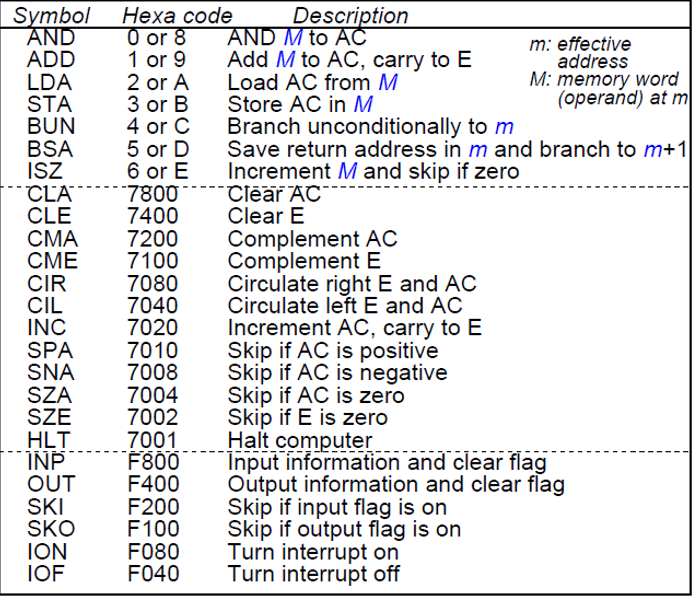Screen dimensions: 693x597
Task: Click hex code F800
Action: pyautogui.click(x=153, y=463)
